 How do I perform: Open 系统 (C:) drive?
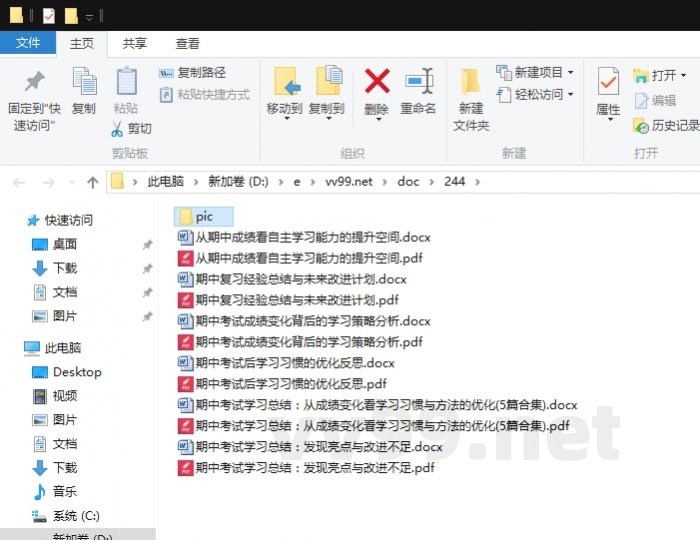[65, 516]
